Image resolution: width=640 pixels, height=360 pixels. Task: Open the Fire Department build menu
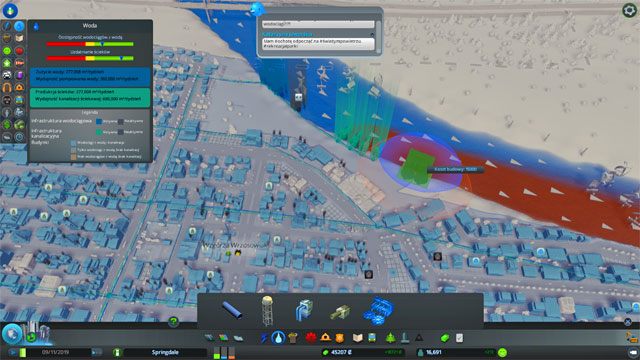click(325, 338)
